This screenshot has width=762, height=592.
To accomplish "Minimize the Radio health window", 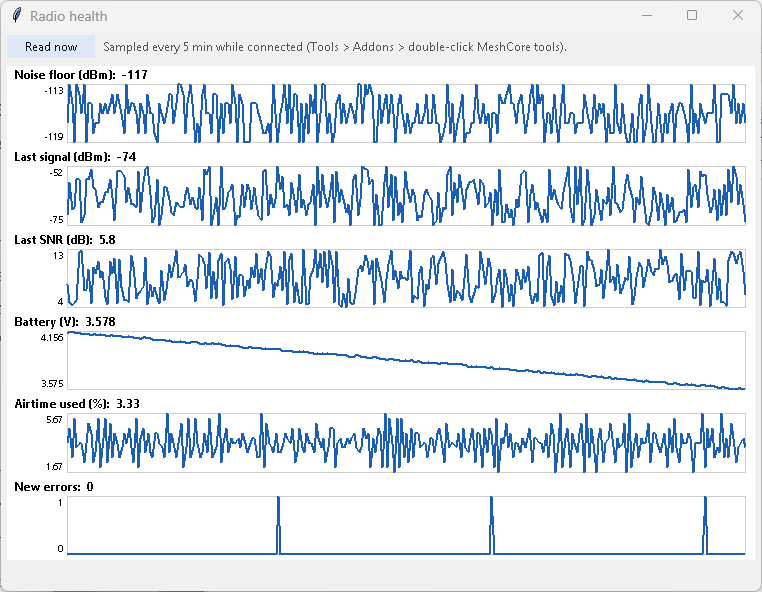I will pyautogui.click(x=647, y=16).
